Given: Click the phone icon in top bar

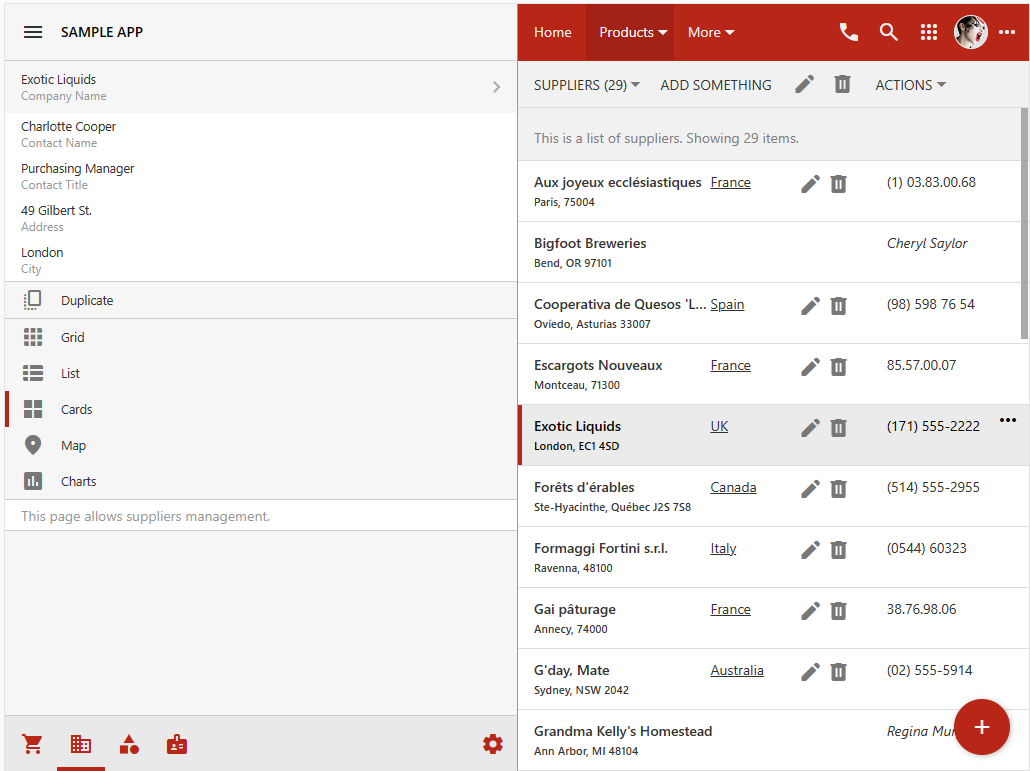Looking at the screenshot, I should (848, 32).
